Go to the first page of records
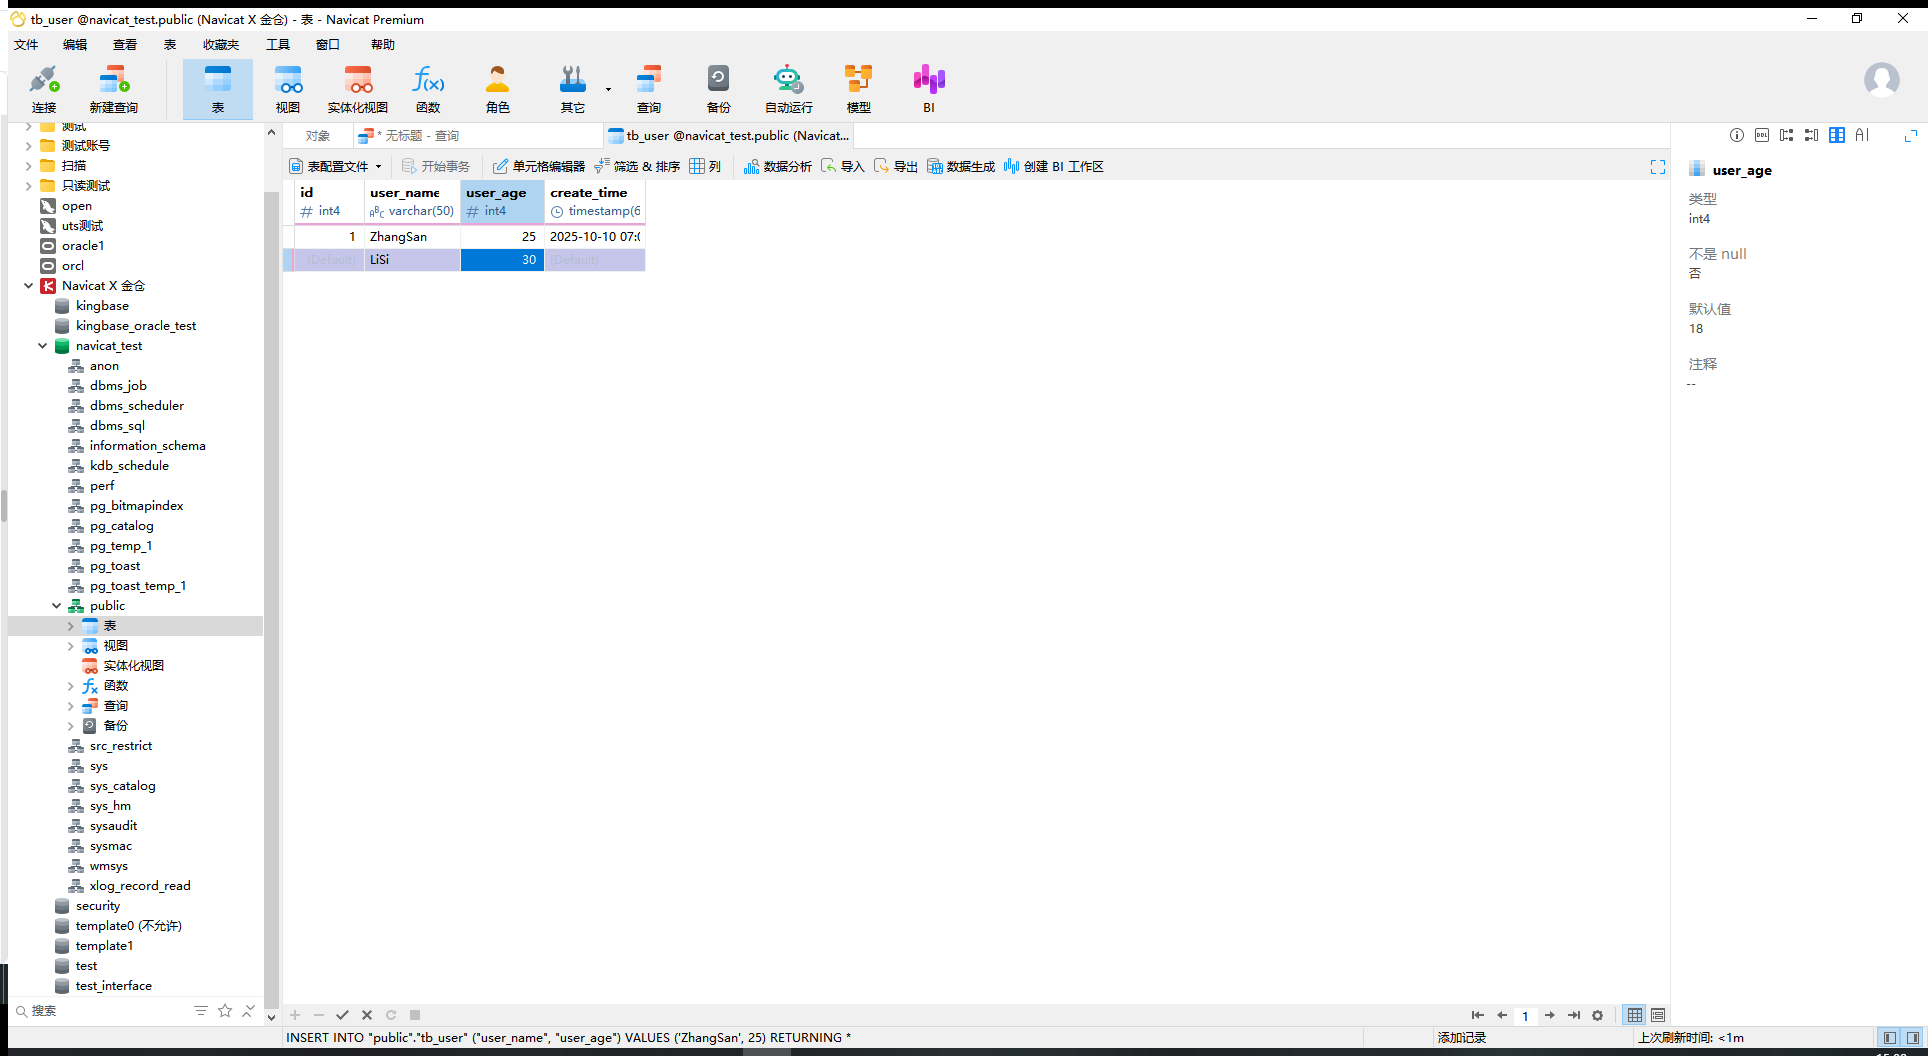 1477,1015
